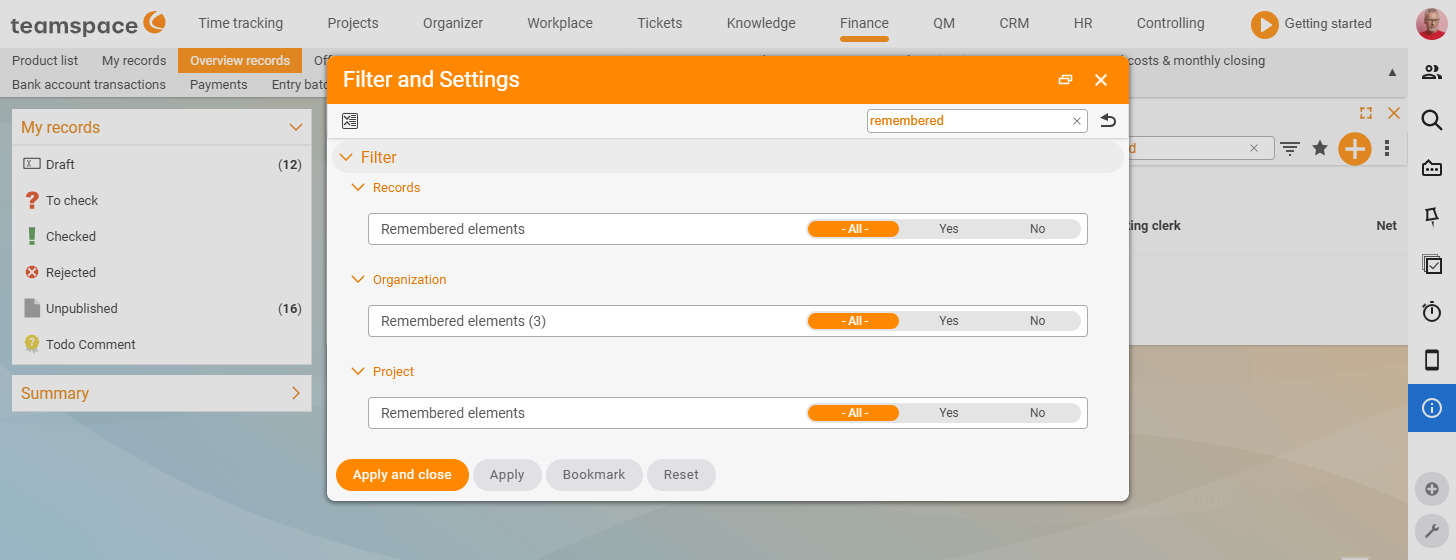Open the search magnifier in sidebar

click(1432, 120)
